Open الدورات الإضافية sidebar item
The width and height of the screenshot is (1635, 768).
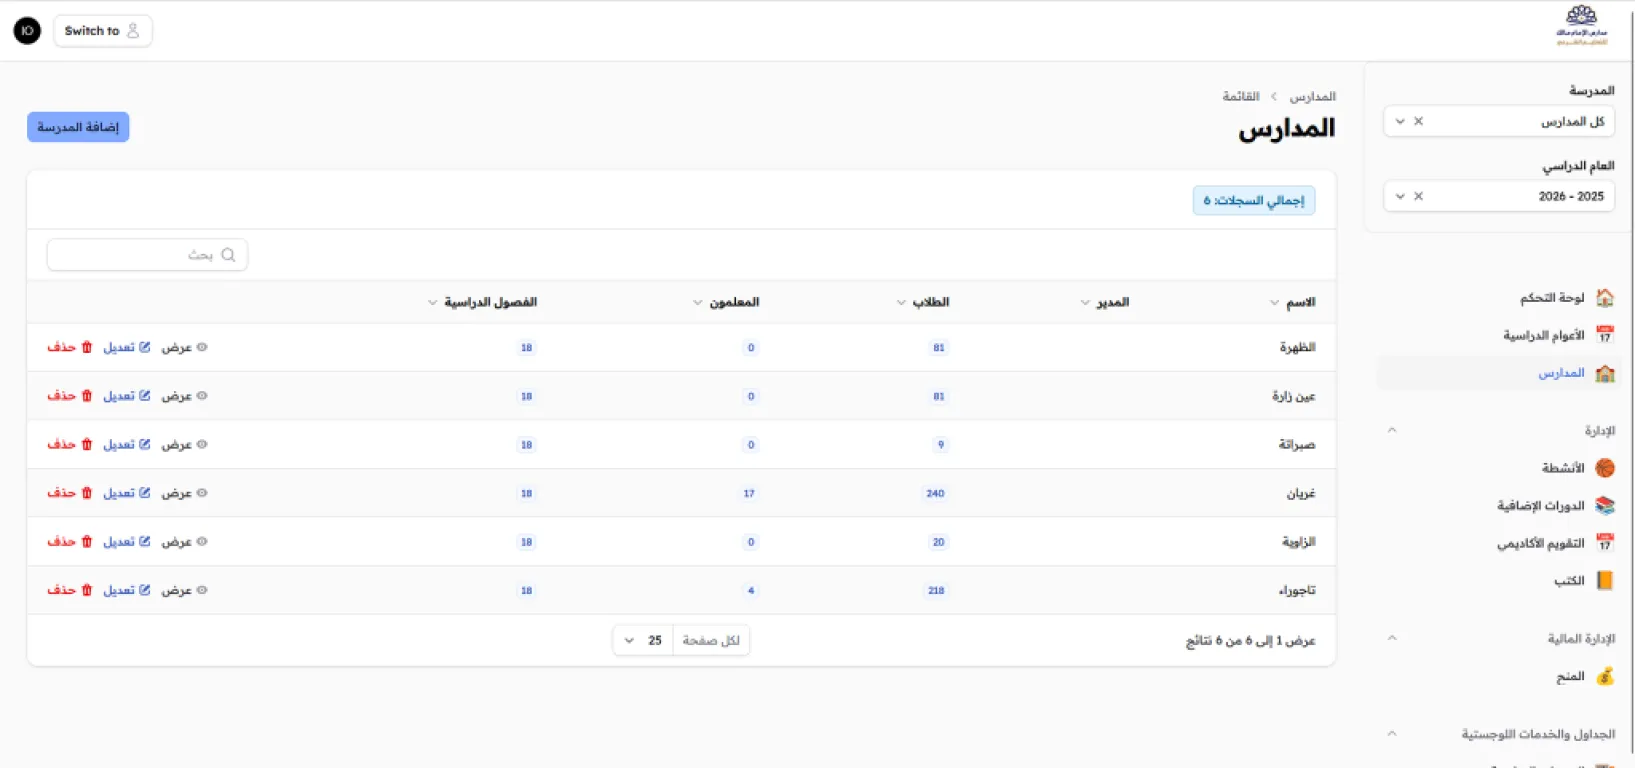(x=1499, y=506)
